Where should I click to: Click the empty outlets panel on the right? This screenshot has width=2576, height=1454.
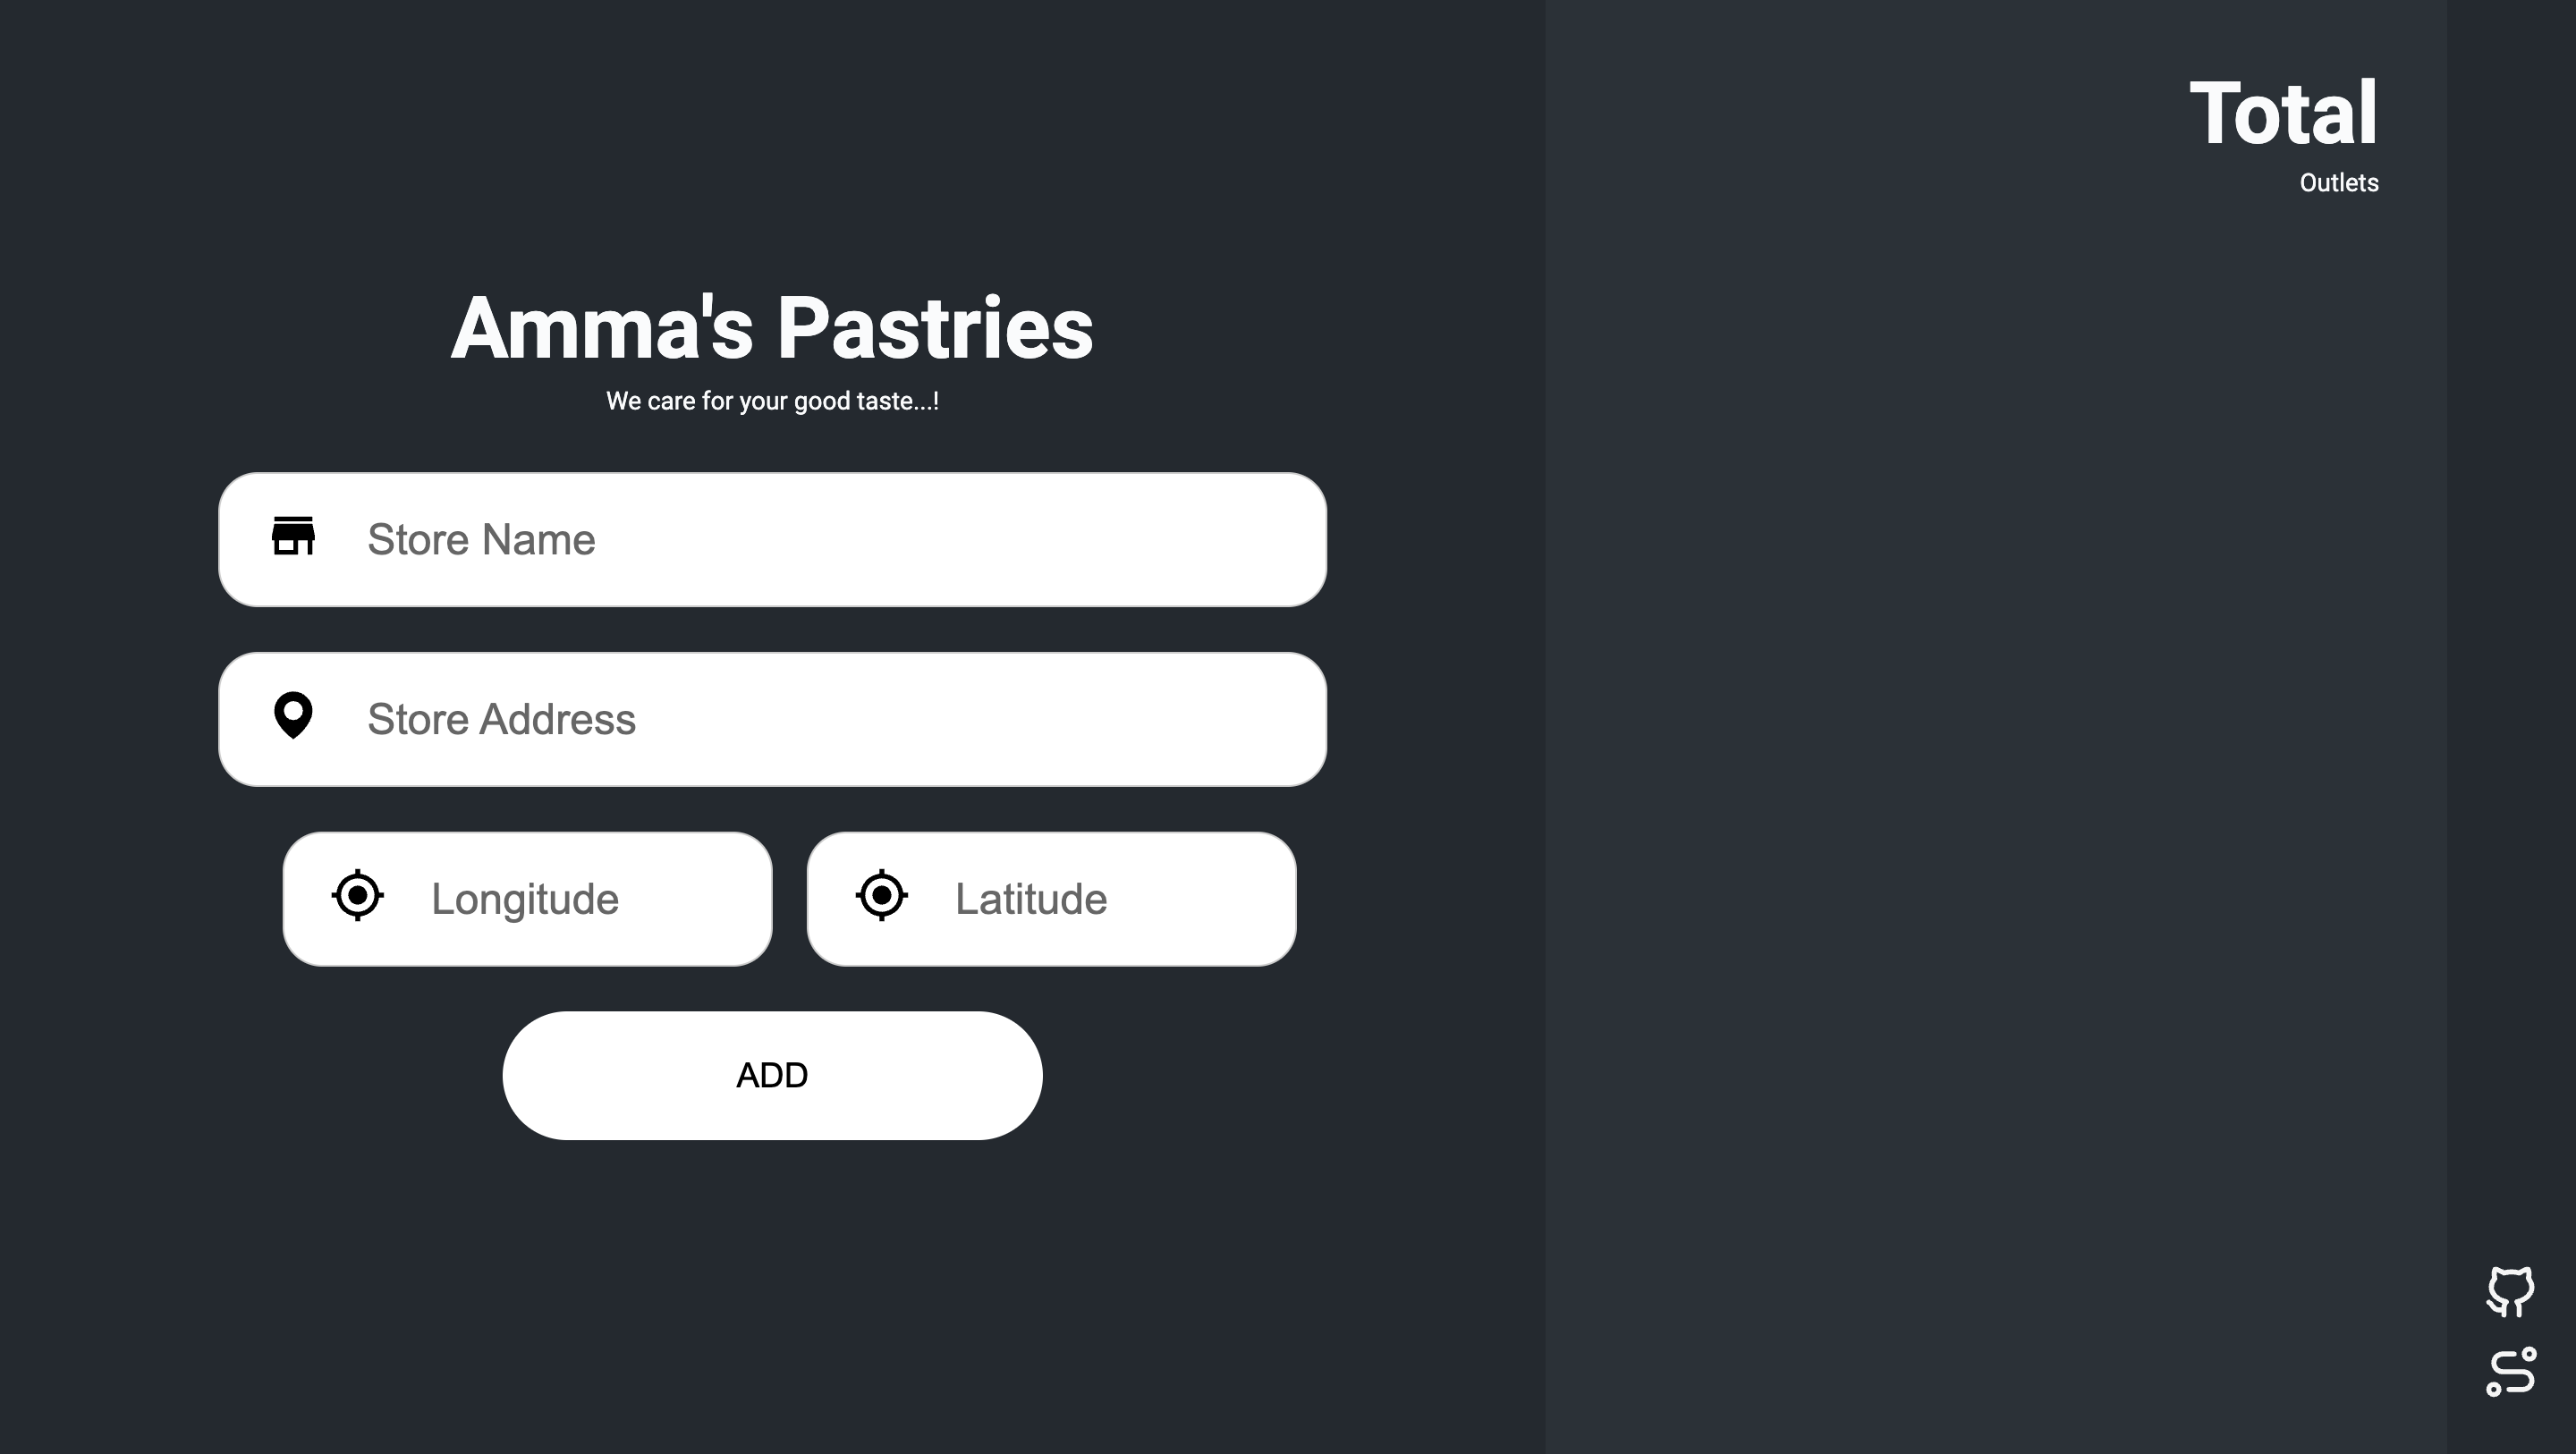click(x=2050, y=700)
